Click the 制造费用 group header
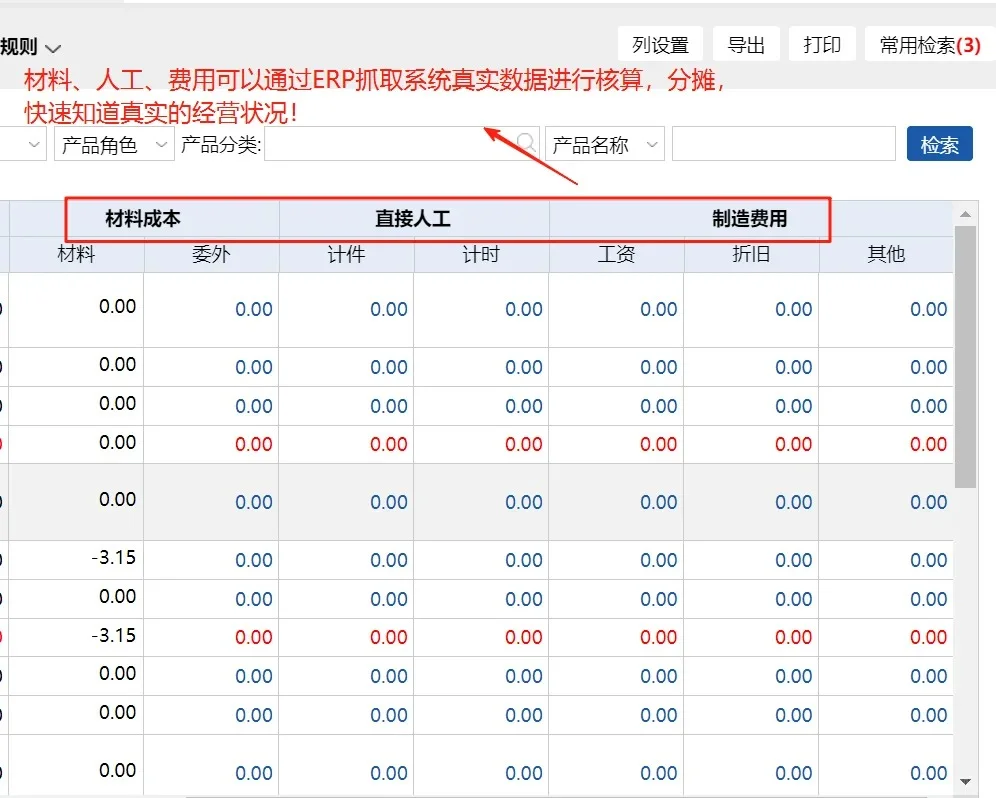The image size is (996, 798). coord(751,219)
